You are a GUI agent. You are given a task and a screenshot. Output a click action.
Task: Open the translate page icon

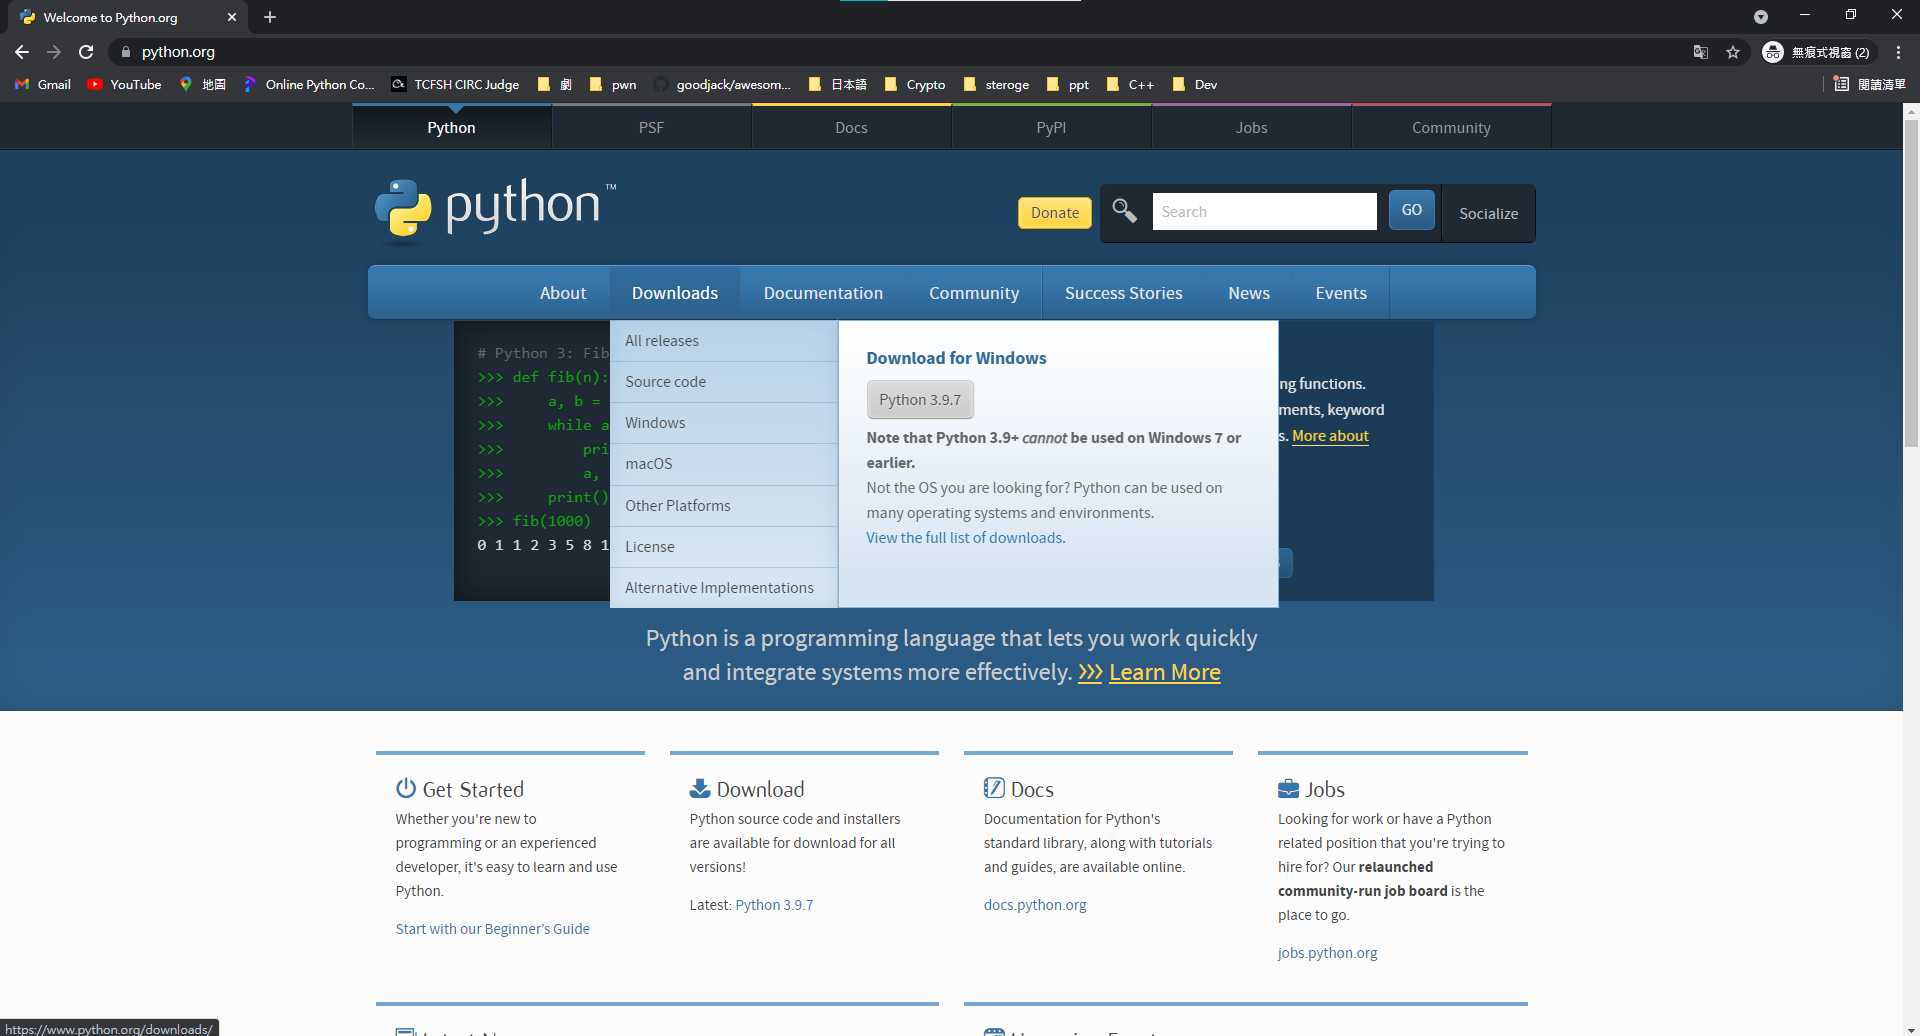1701,52
